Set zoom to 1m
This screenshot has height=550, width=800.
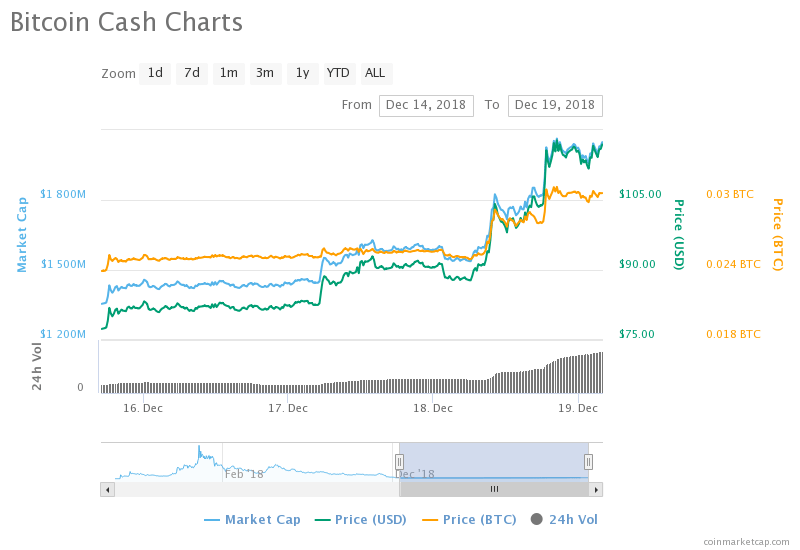(x=229, y=73)
